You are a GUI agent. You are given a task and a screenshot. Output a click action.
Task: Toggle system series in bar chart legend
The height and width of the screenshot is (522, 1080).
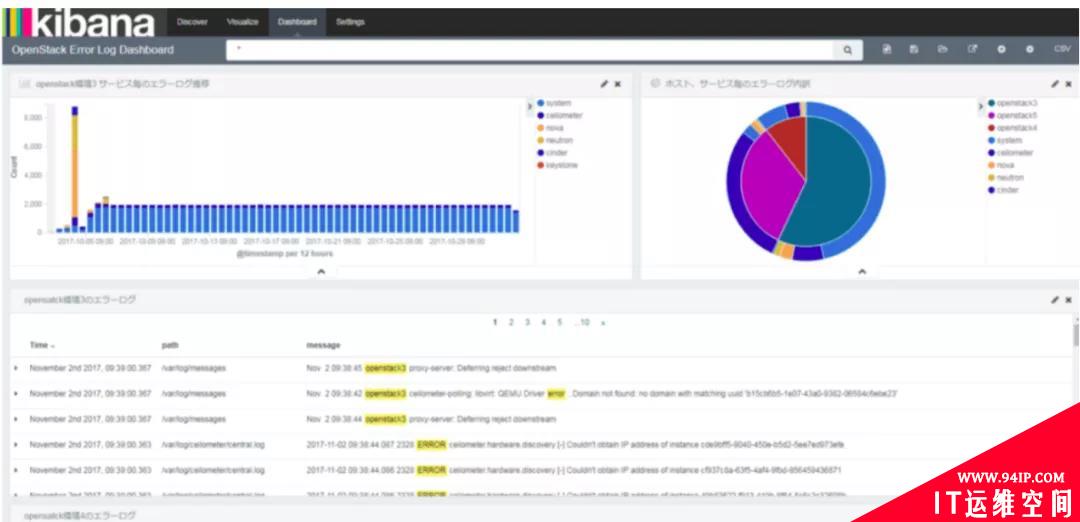pyautogui.click(x=554, y=103)
